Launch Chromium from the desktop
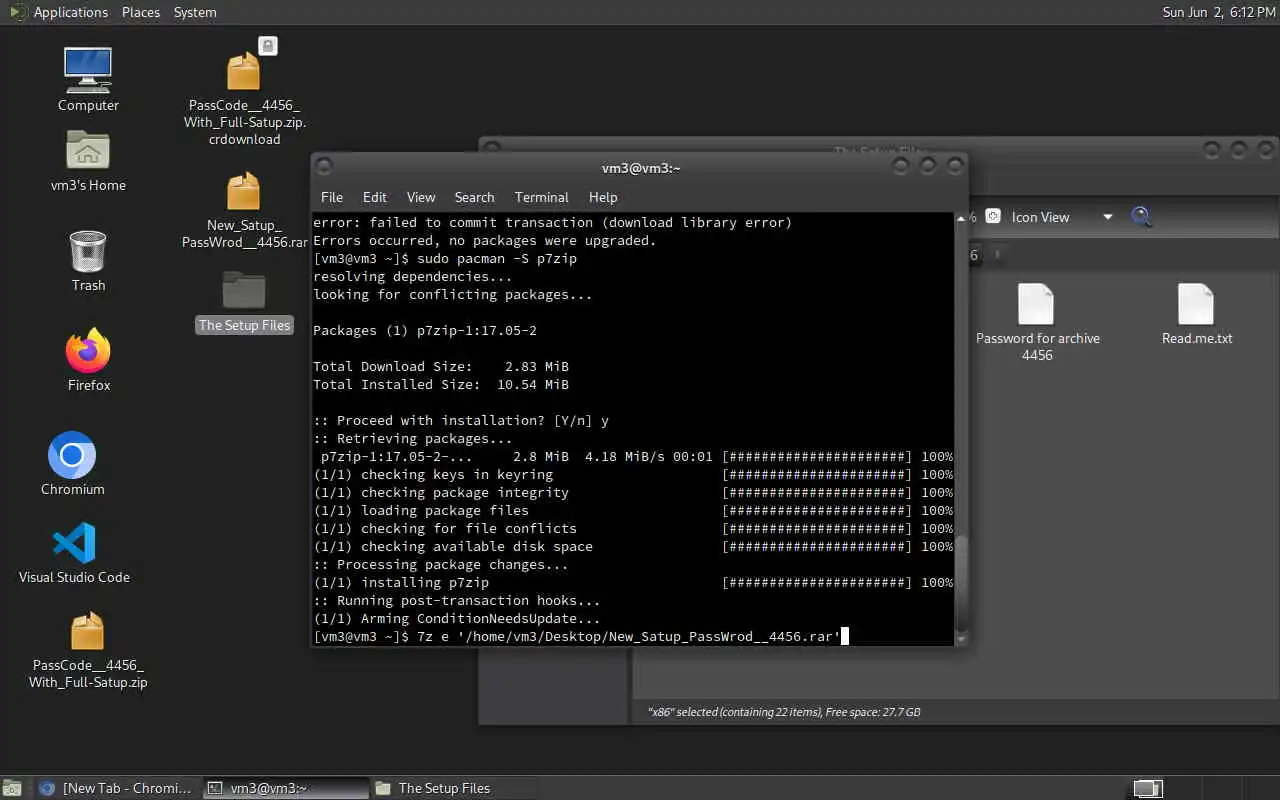1280x800 pixels. point(72,455)
